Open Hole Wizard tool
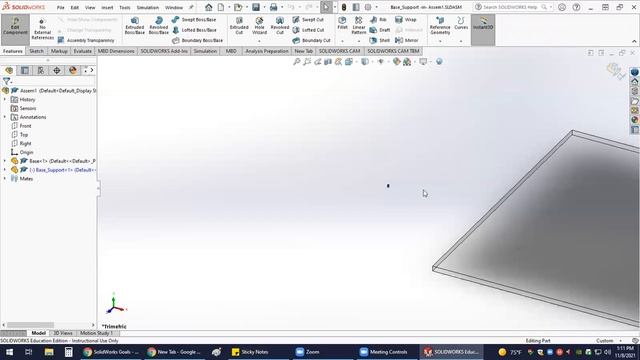This screenshot has height=360, width=640. (259, 26)
